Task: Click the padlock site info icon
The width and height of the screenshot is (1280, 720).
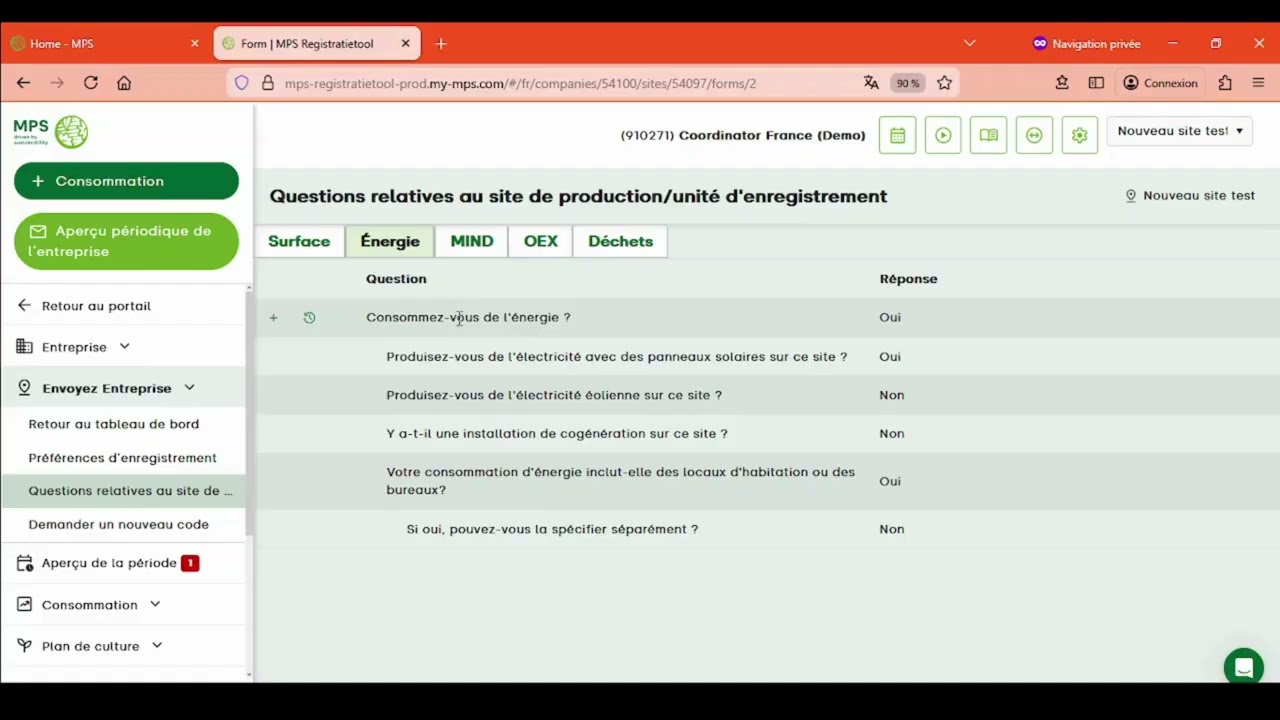Action: [x=267, y=83]
